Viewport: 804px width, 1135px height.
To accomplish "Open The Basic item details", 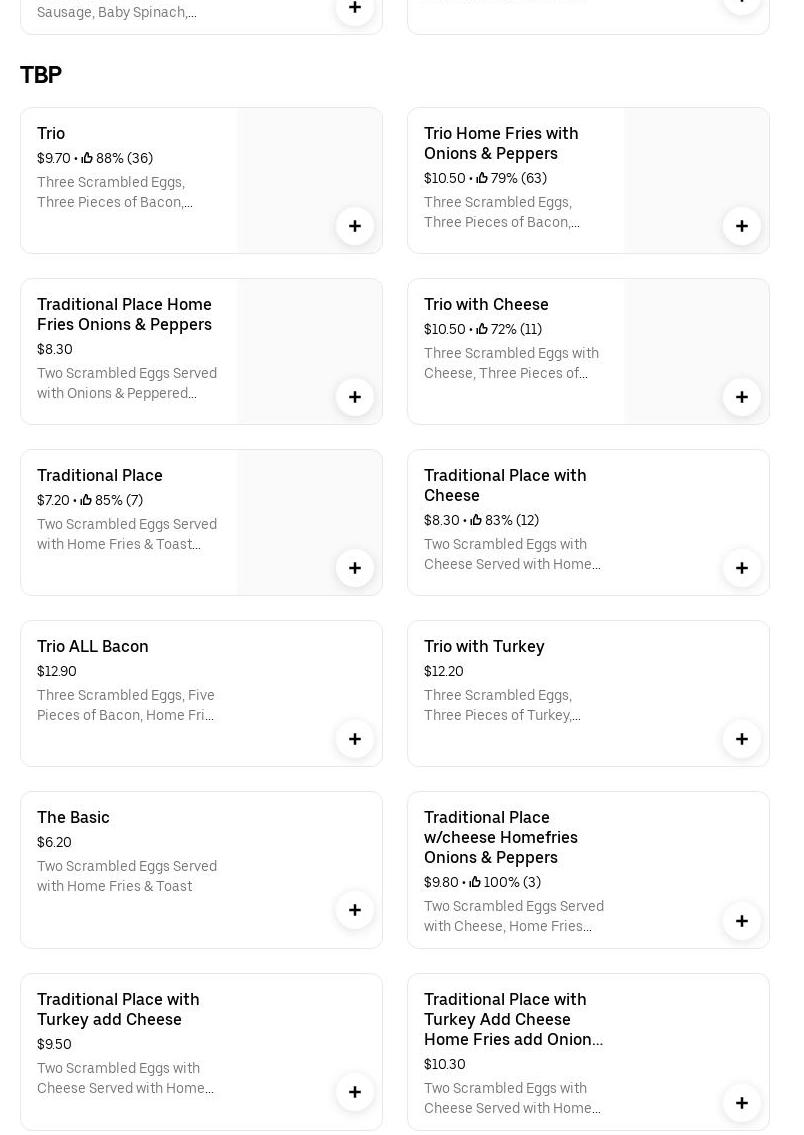I will 73,817.
